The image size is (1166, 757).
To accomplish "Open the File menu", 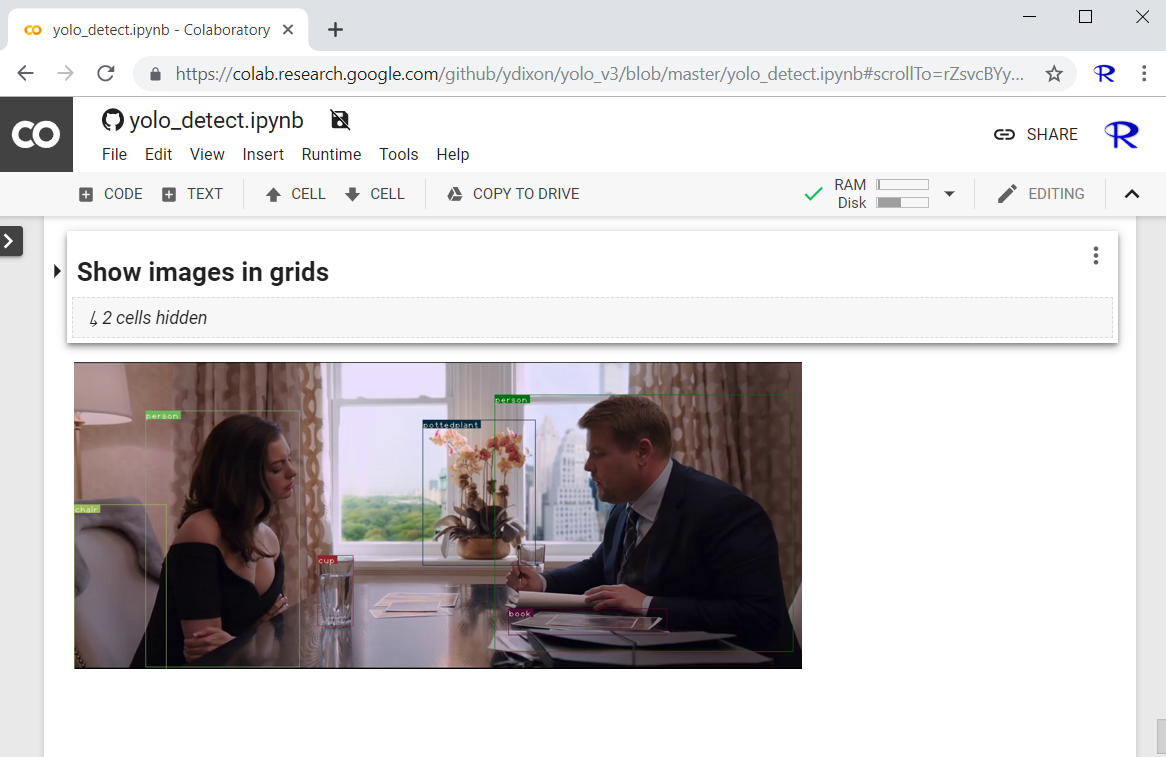I will pos(115,154).
